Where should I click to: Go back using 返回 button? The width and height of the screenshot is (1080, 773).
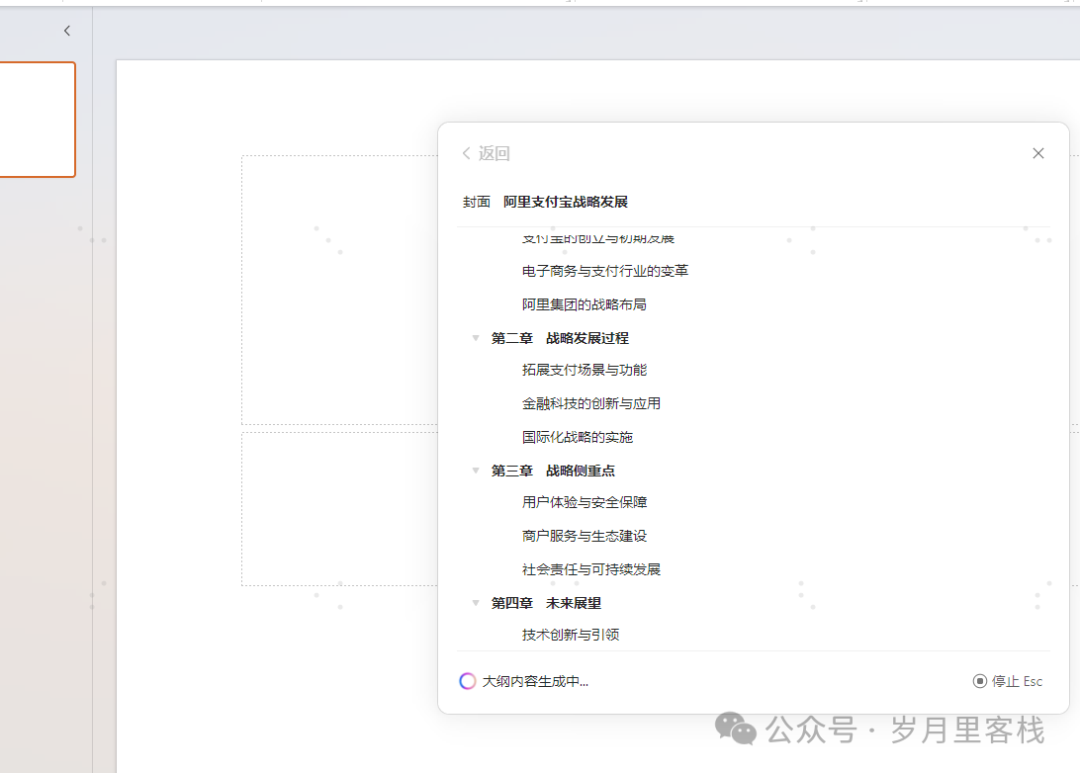point(486,153)
